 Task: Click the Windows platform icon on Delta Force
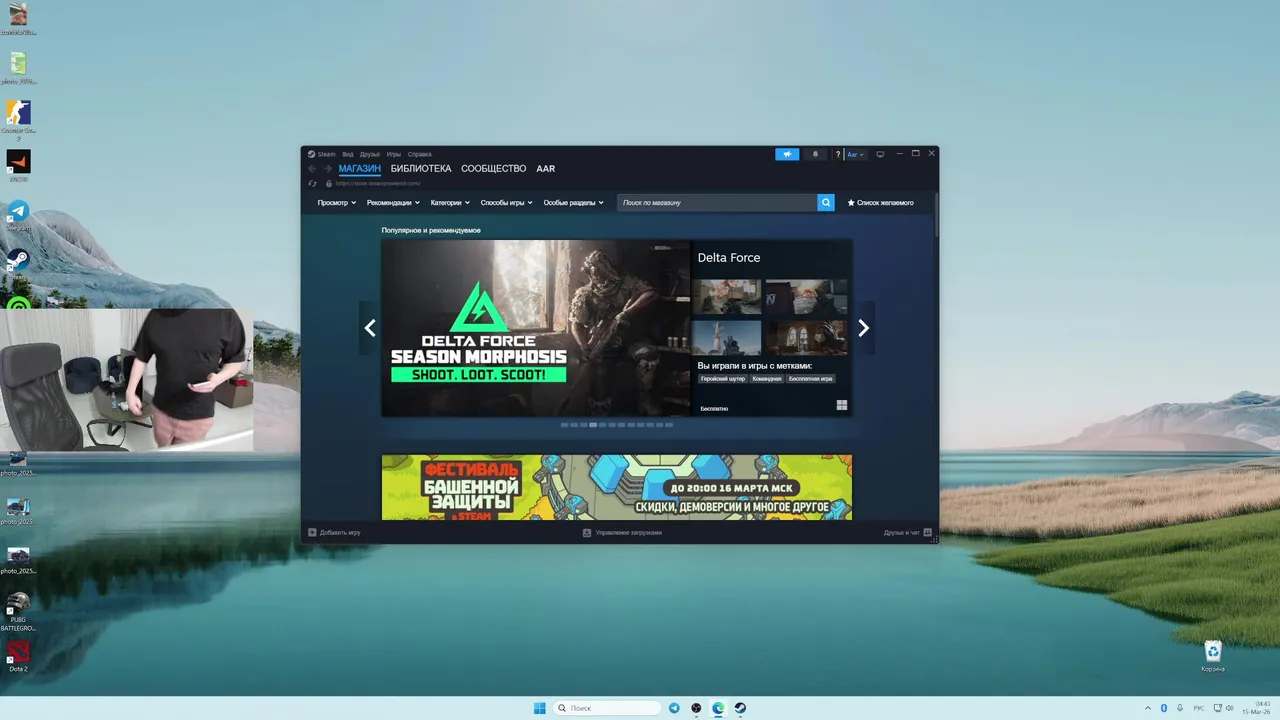[841, 405]
